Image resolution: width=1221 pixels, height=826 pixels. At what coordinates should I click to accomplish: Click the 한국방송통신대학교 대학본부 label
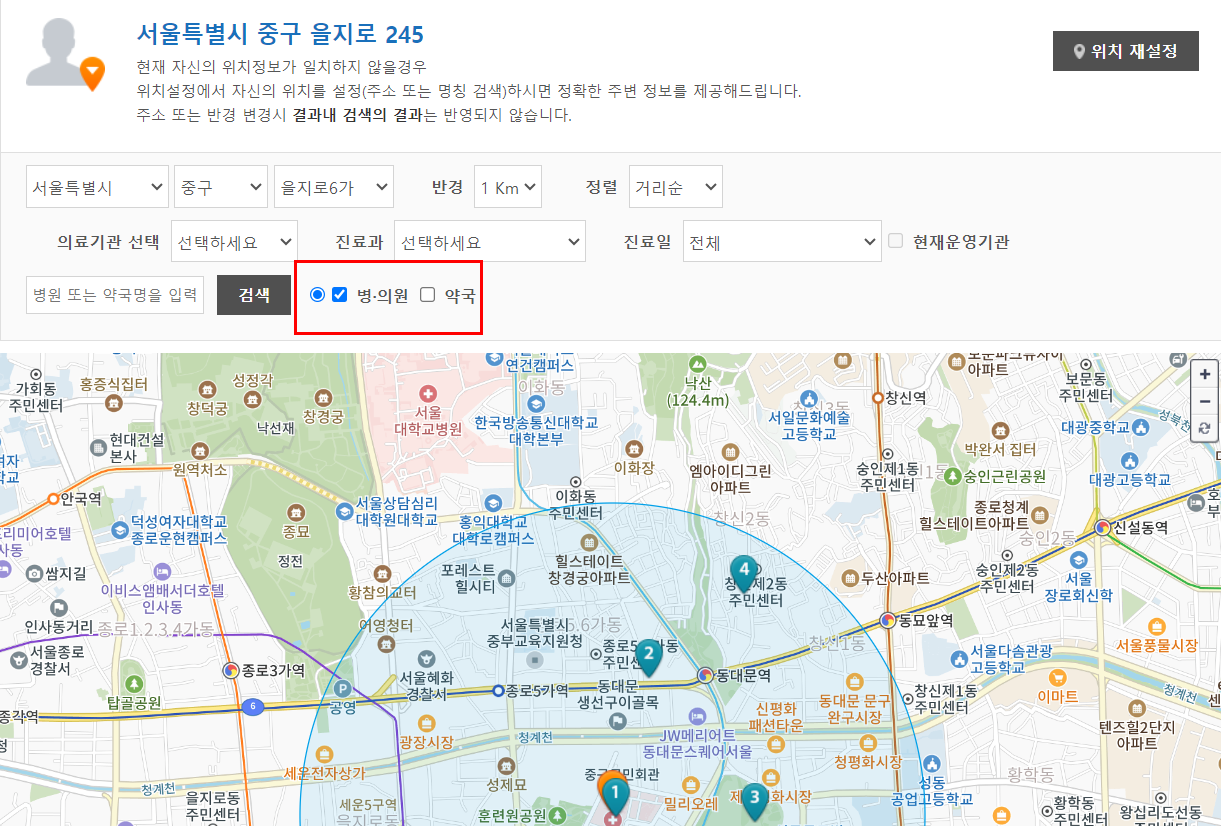coord(536,430)
